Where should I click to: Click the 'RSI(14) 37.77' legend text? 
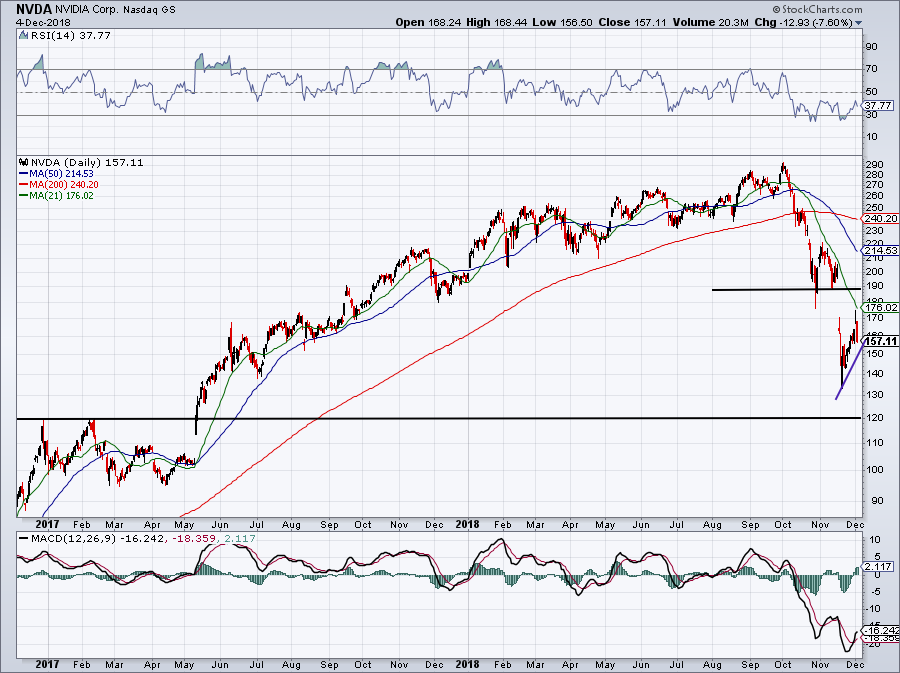[x=70, y=35]
